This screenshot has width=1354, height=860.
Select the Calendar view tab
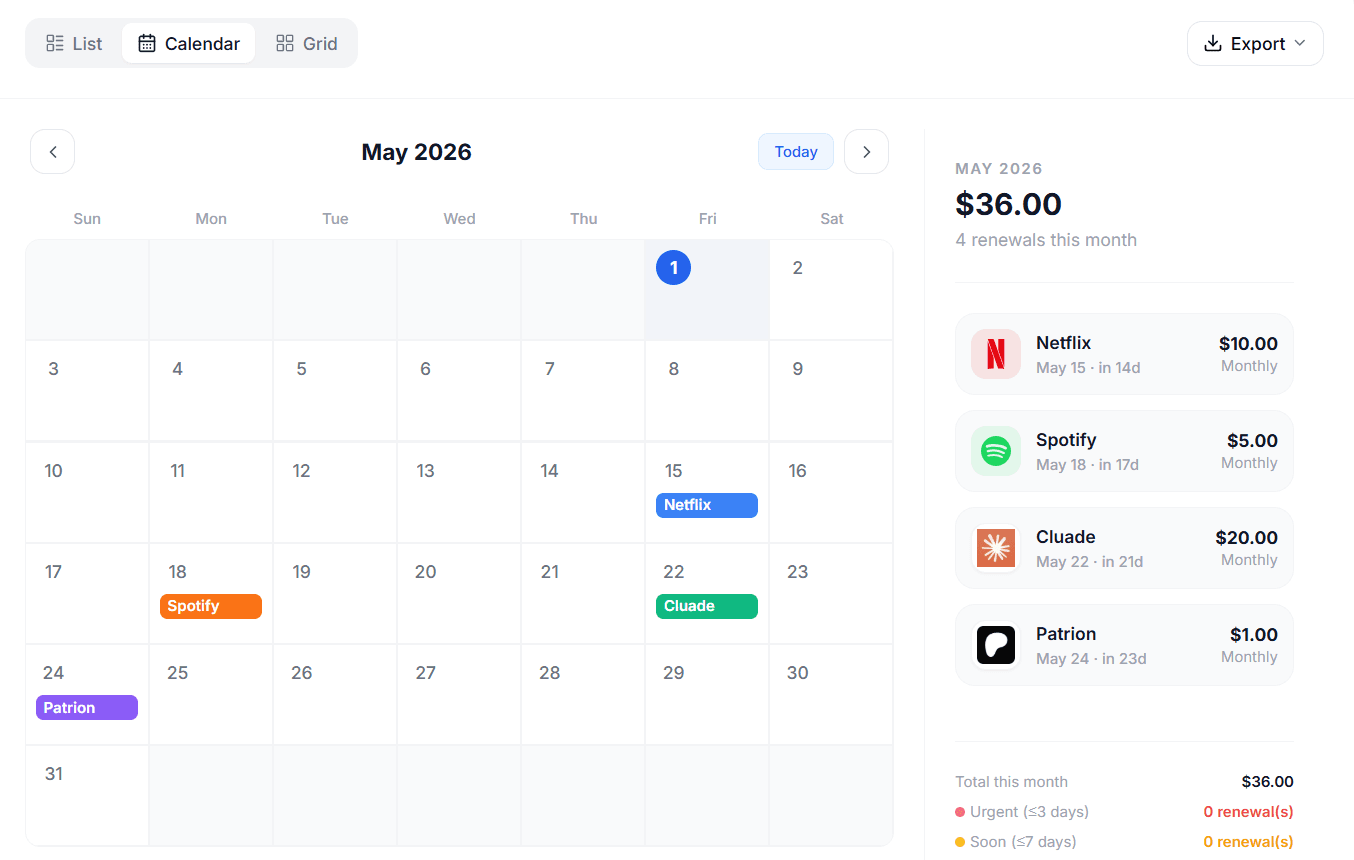tap(189, 43)
